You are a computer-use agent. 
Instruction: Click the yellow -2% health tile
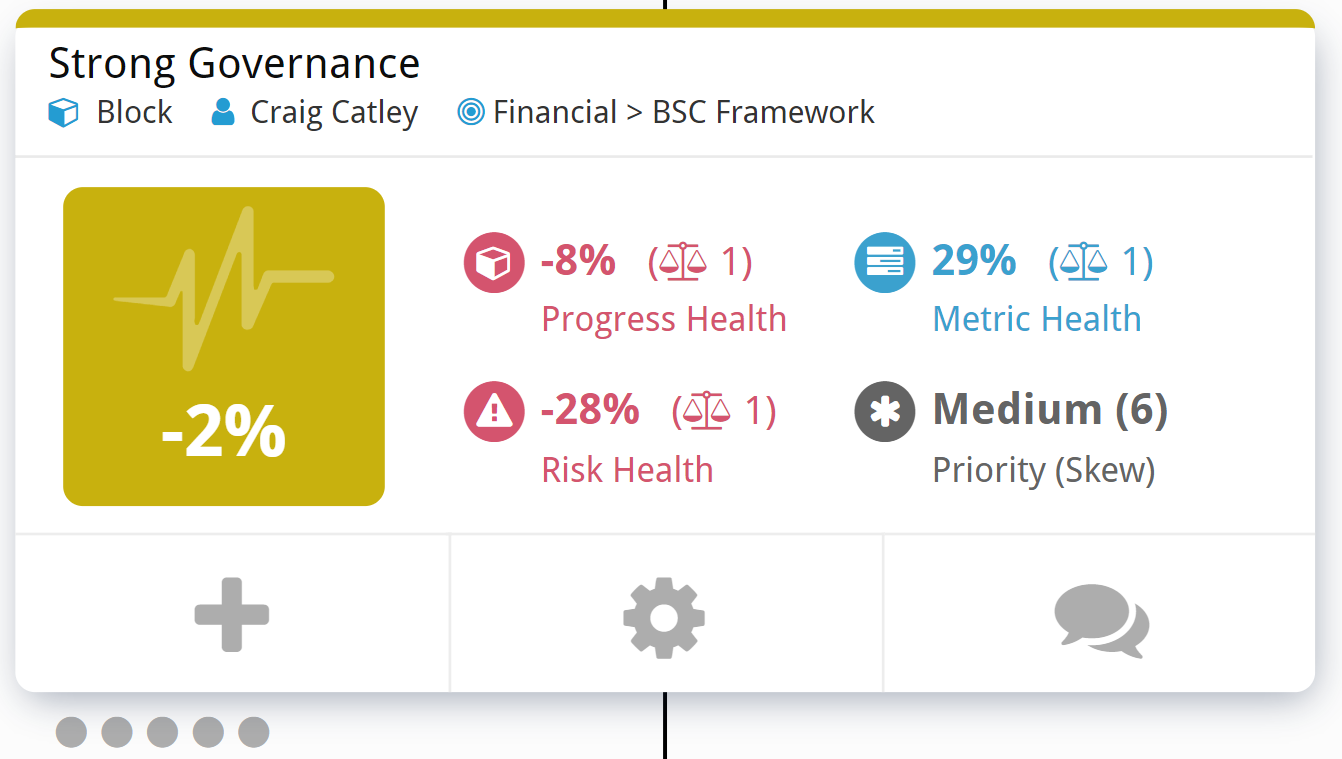[224, 346]
